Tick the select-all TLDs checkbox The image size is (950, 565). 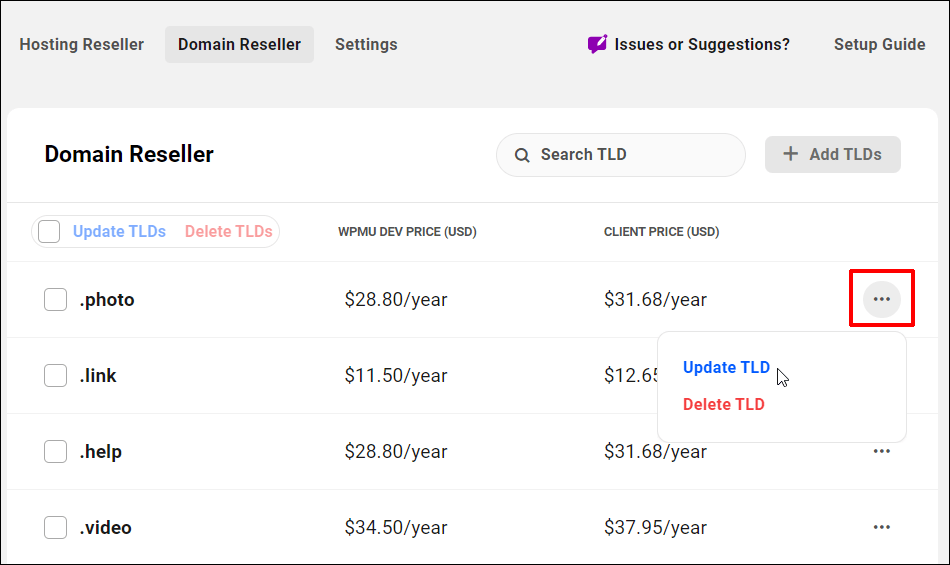point(49,232)
